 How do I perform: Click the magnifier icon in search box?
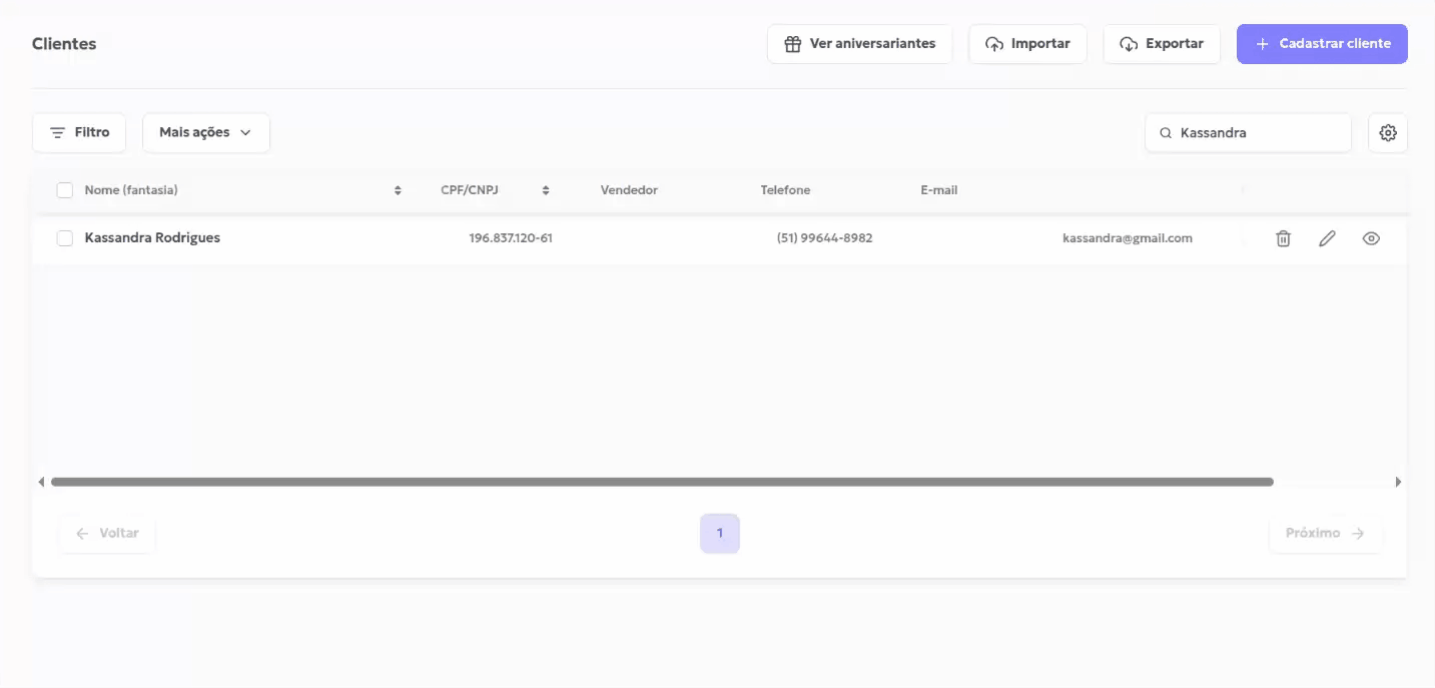[x=1165, y=133]
